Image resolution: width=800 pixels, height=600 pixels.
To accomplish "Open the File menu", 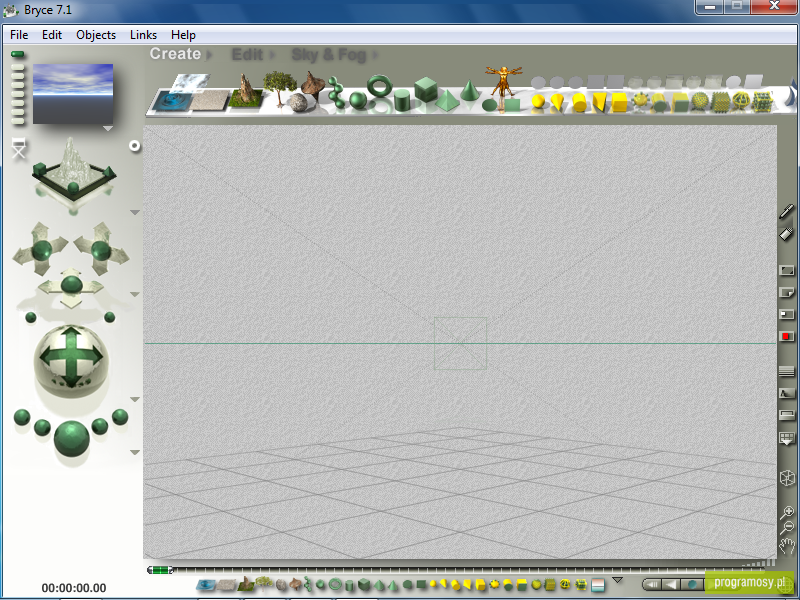I will [x=19, y=35].
